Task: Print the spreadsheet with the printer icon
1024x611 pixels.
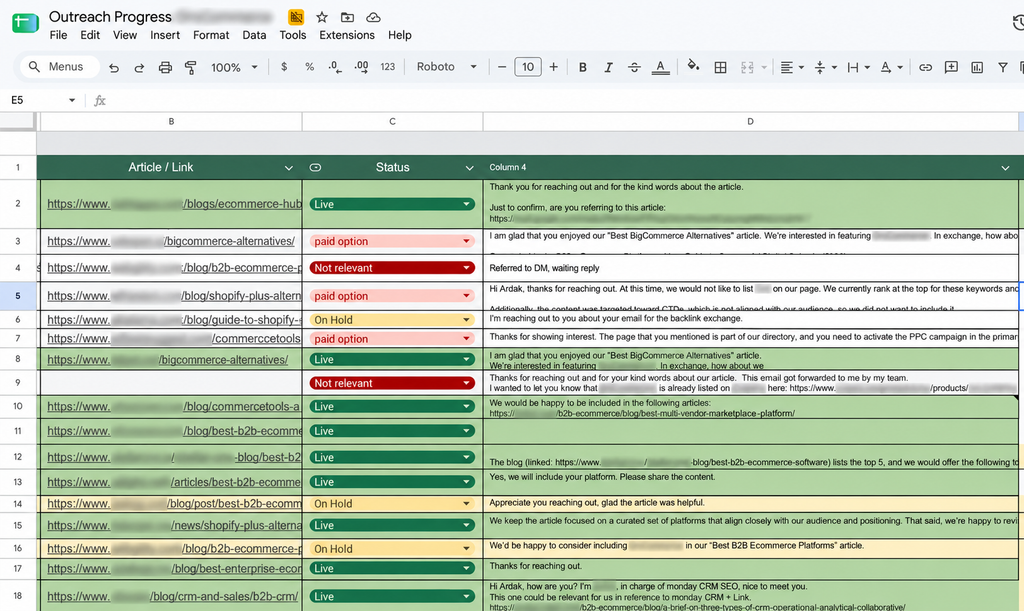Action: pyautogui.click(x=165, y=67)
